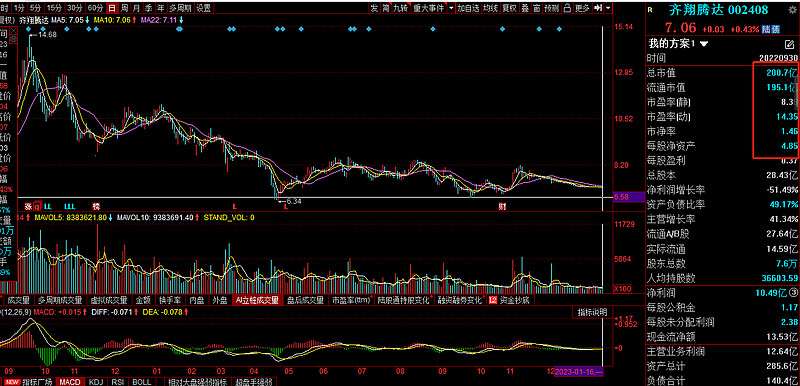
Task: Click the yellow R marker beside the stock name
Action: tap(650, 9)
